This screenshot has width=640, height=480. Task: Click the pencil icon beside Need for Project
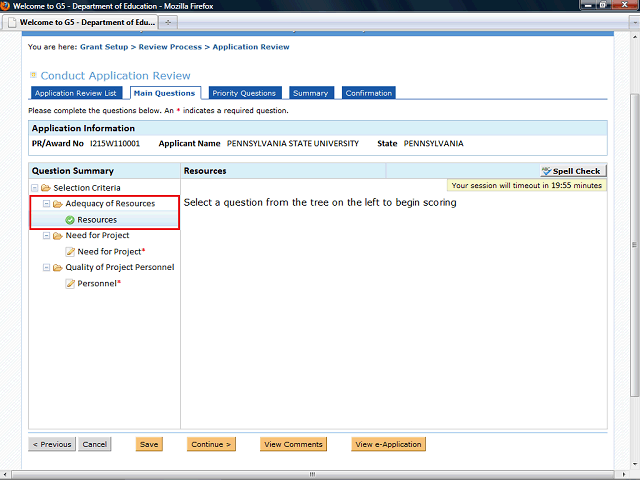click(70, 251)
